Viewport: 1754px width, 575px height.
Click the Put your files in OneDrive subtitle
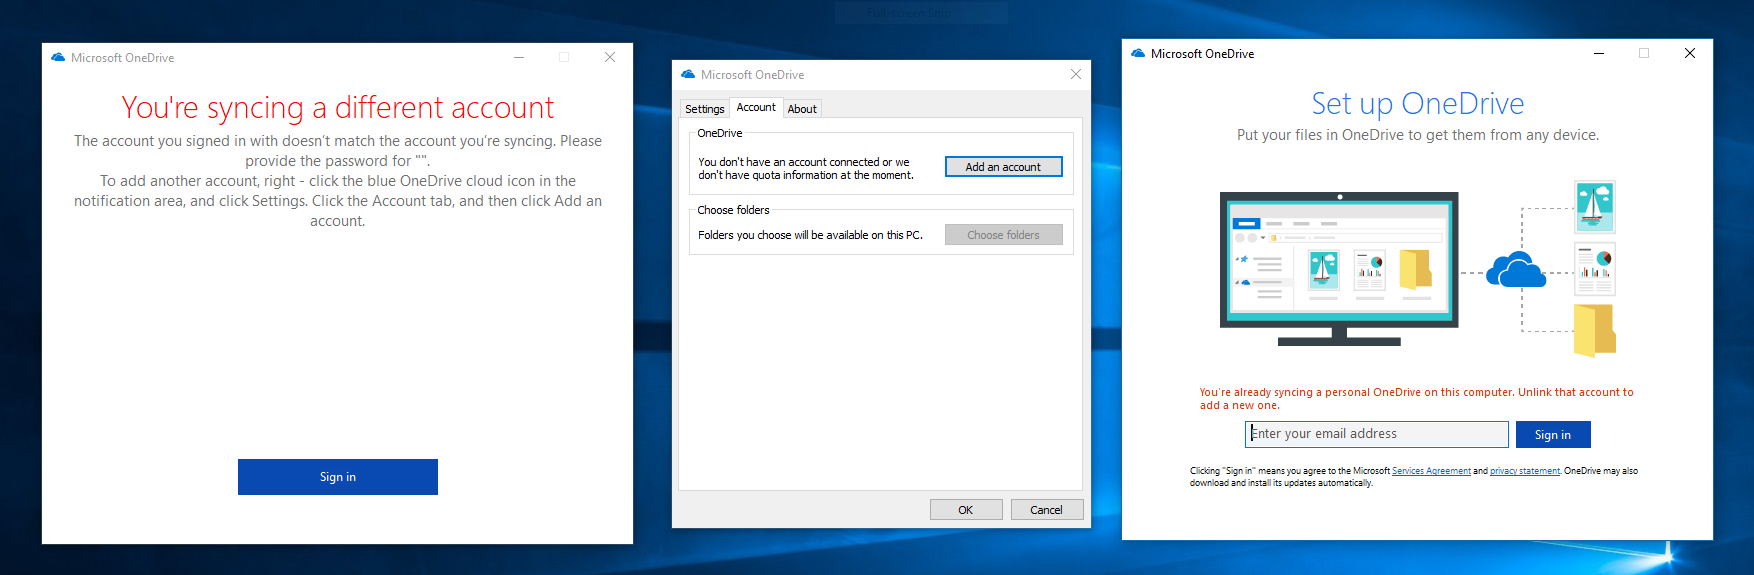point(1418,135)
